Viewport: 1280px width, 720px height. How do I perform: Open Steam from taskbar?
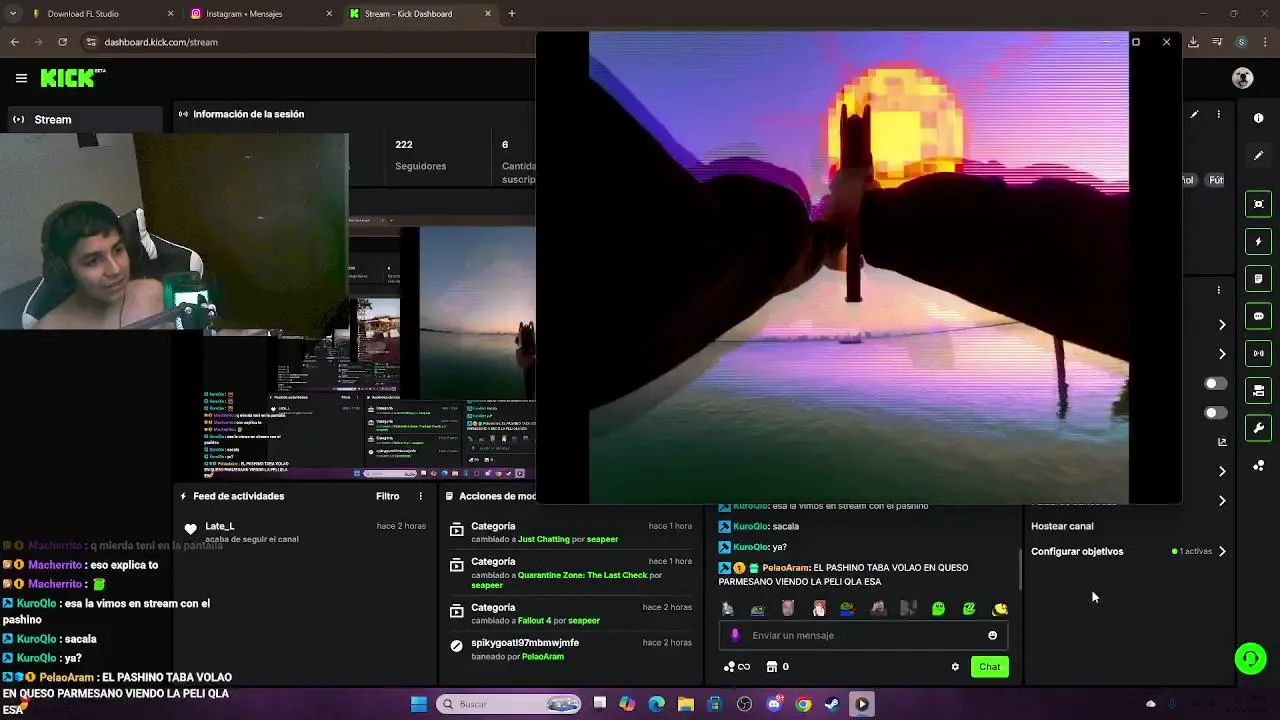coord(832,704)
